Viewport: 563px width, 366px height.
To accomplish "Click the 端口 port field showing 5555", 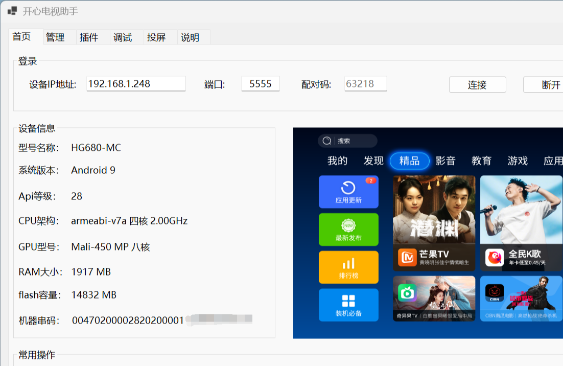I will point(260,84).
